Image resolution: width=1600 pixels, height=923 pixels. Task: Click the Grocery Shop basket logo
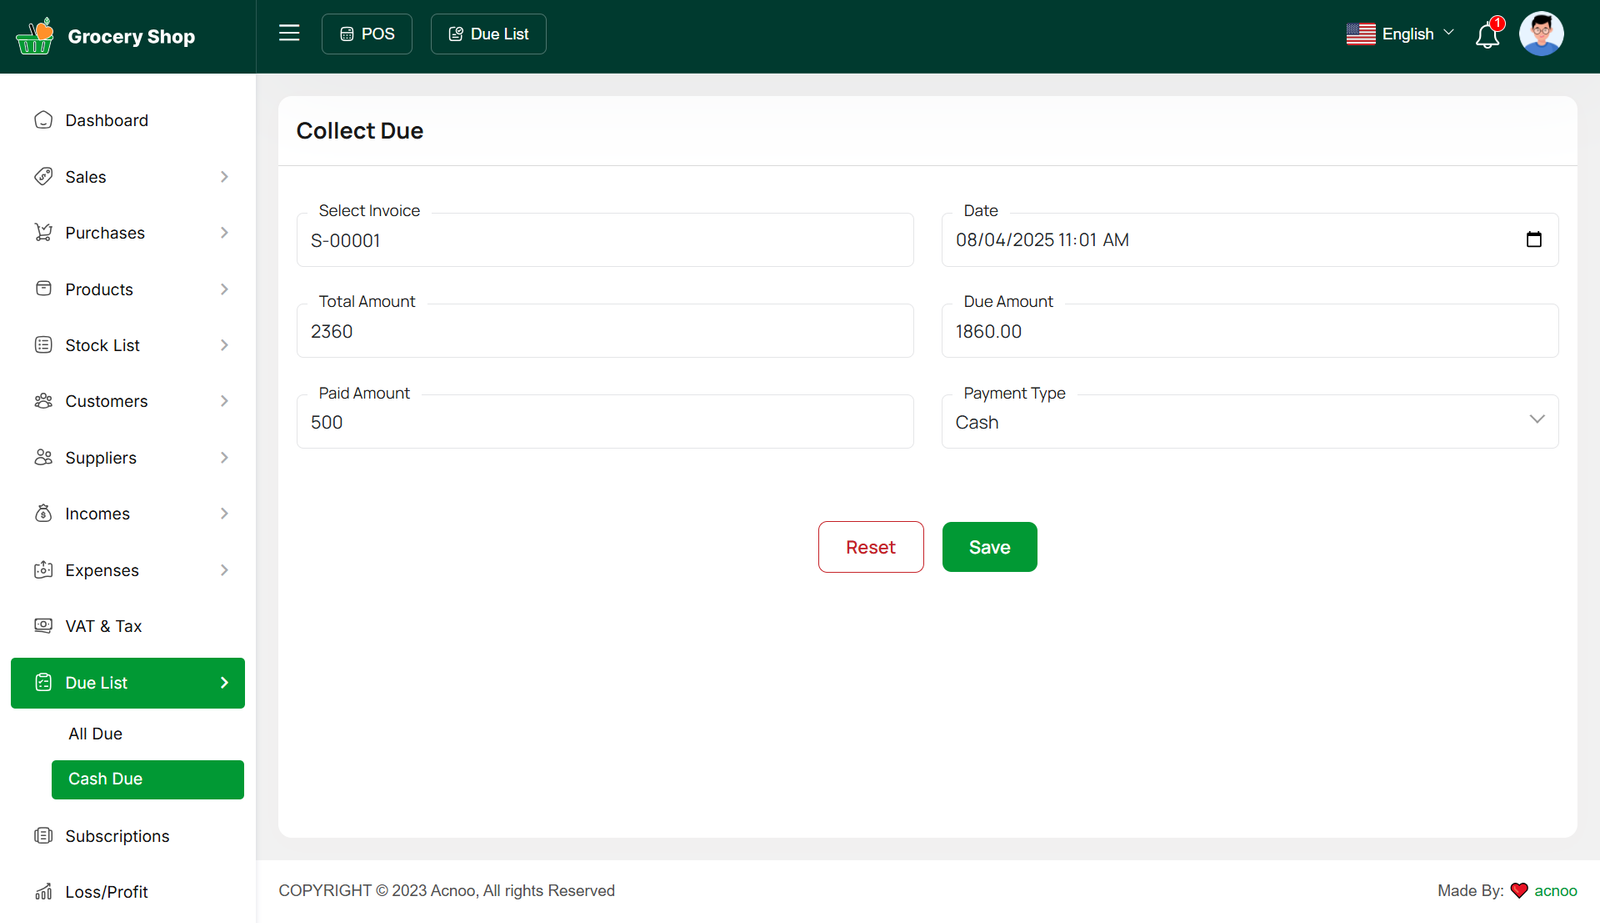pyautogui.click(x=35, y=36)
